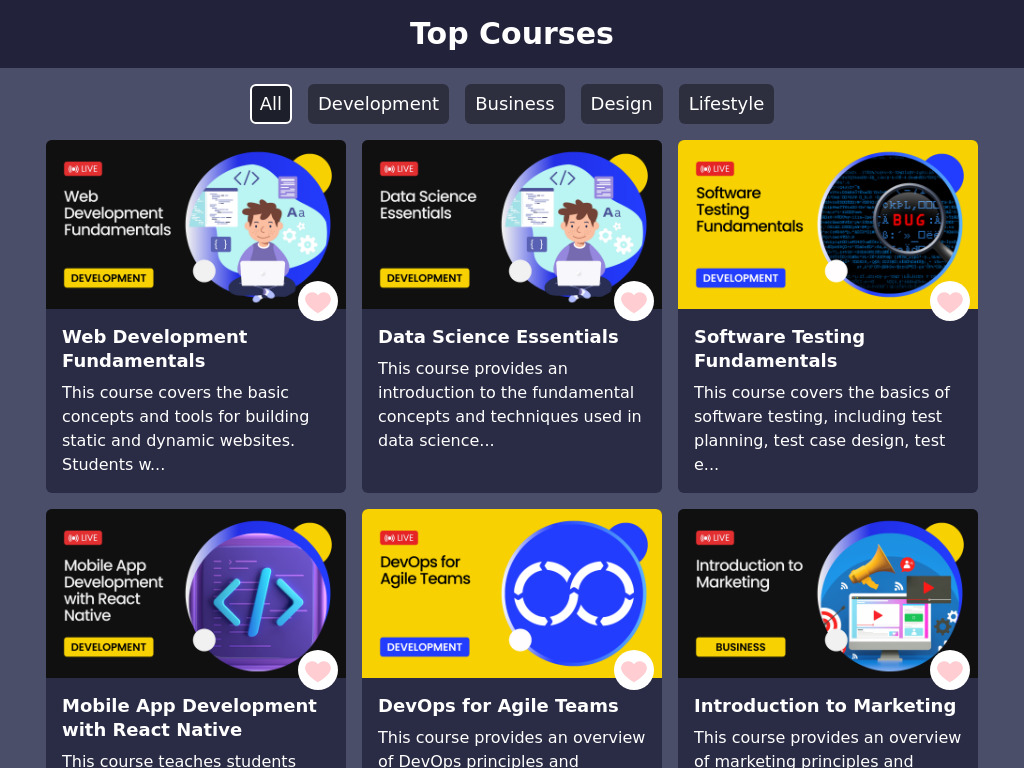Click the BUG magnifier image thumbnail
Screen dimensions: 1024x768
[x=890, y=224]
